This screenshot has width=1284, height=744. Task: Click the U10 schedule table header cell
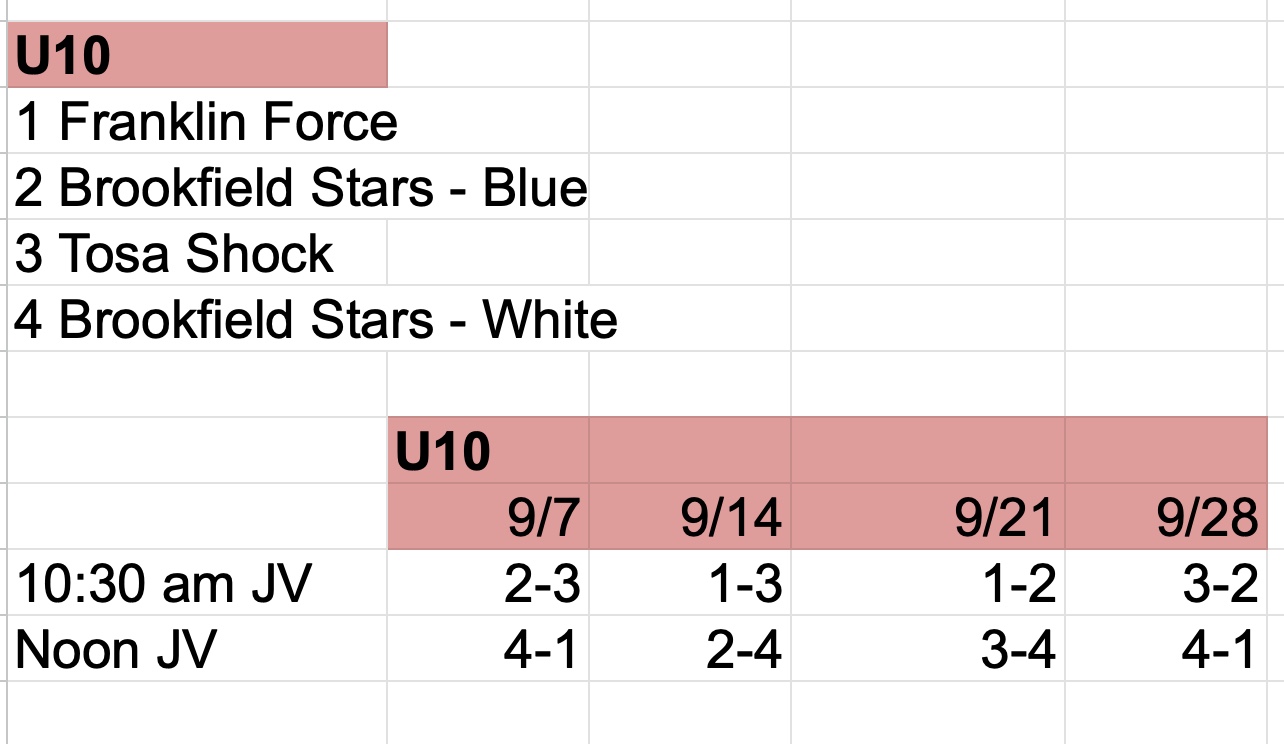coord(488,451)
